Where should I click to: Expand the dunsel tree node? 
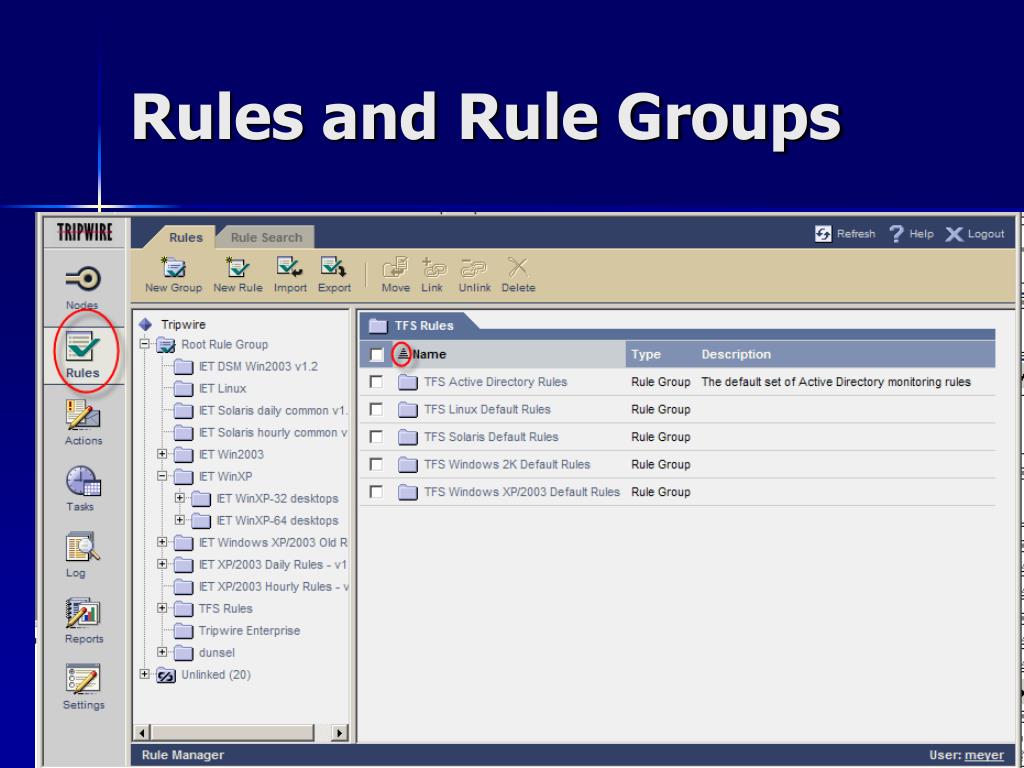click(162, 652)
